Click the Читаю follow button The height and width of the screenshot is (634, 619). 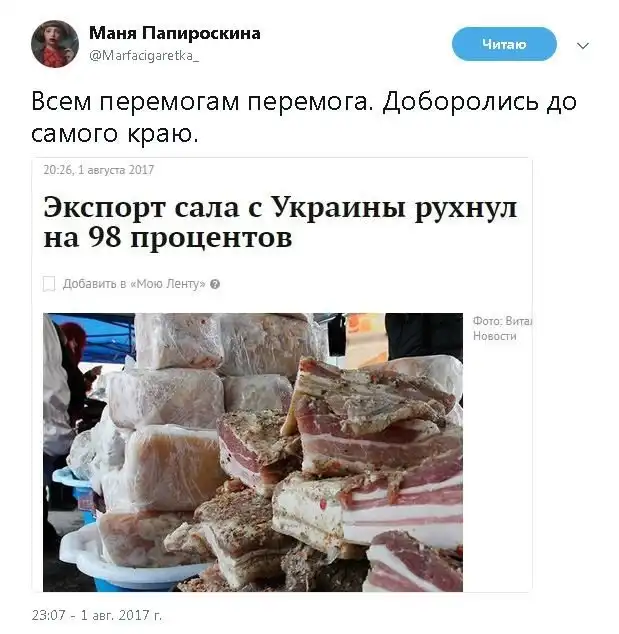pos(504,44)
